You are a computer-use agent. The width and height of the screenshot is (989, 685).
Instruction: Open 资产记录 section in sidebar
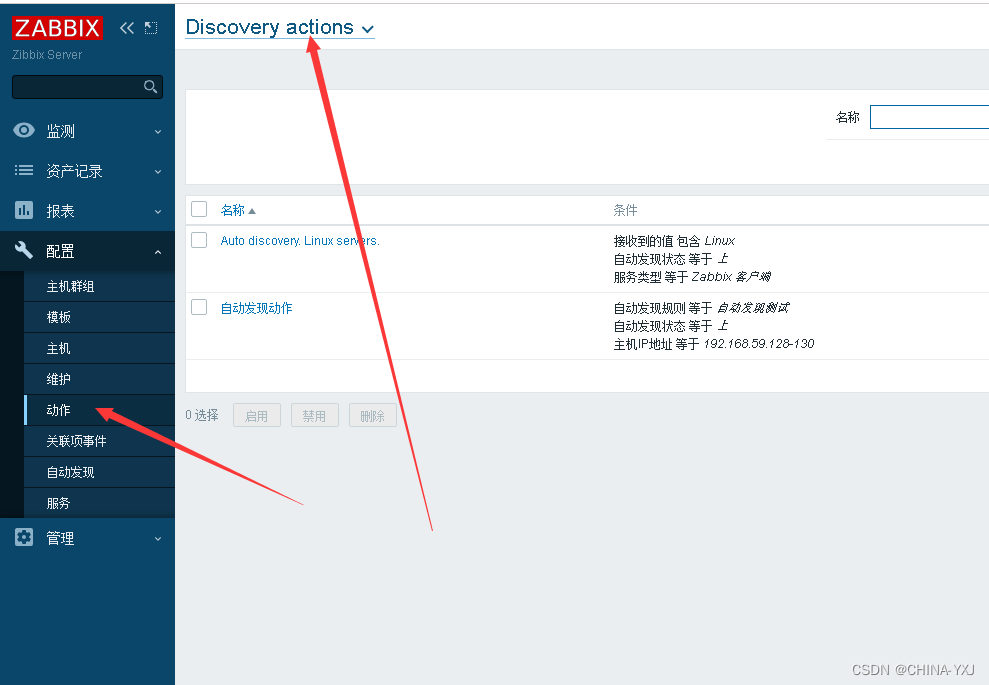(x=87, y=171)
